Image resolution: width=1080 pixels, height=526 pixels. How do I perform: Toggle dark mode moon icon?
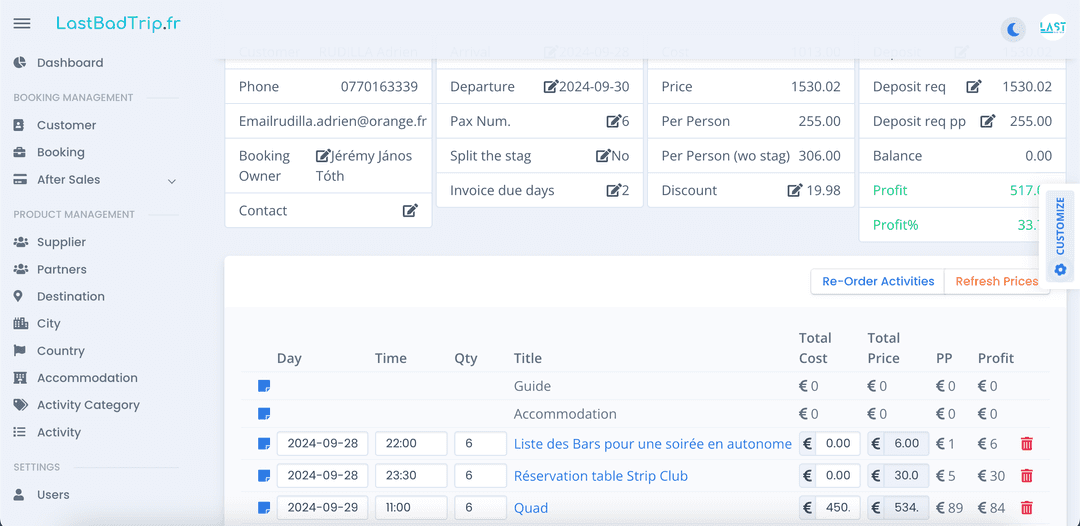[x=1013, y=30]
